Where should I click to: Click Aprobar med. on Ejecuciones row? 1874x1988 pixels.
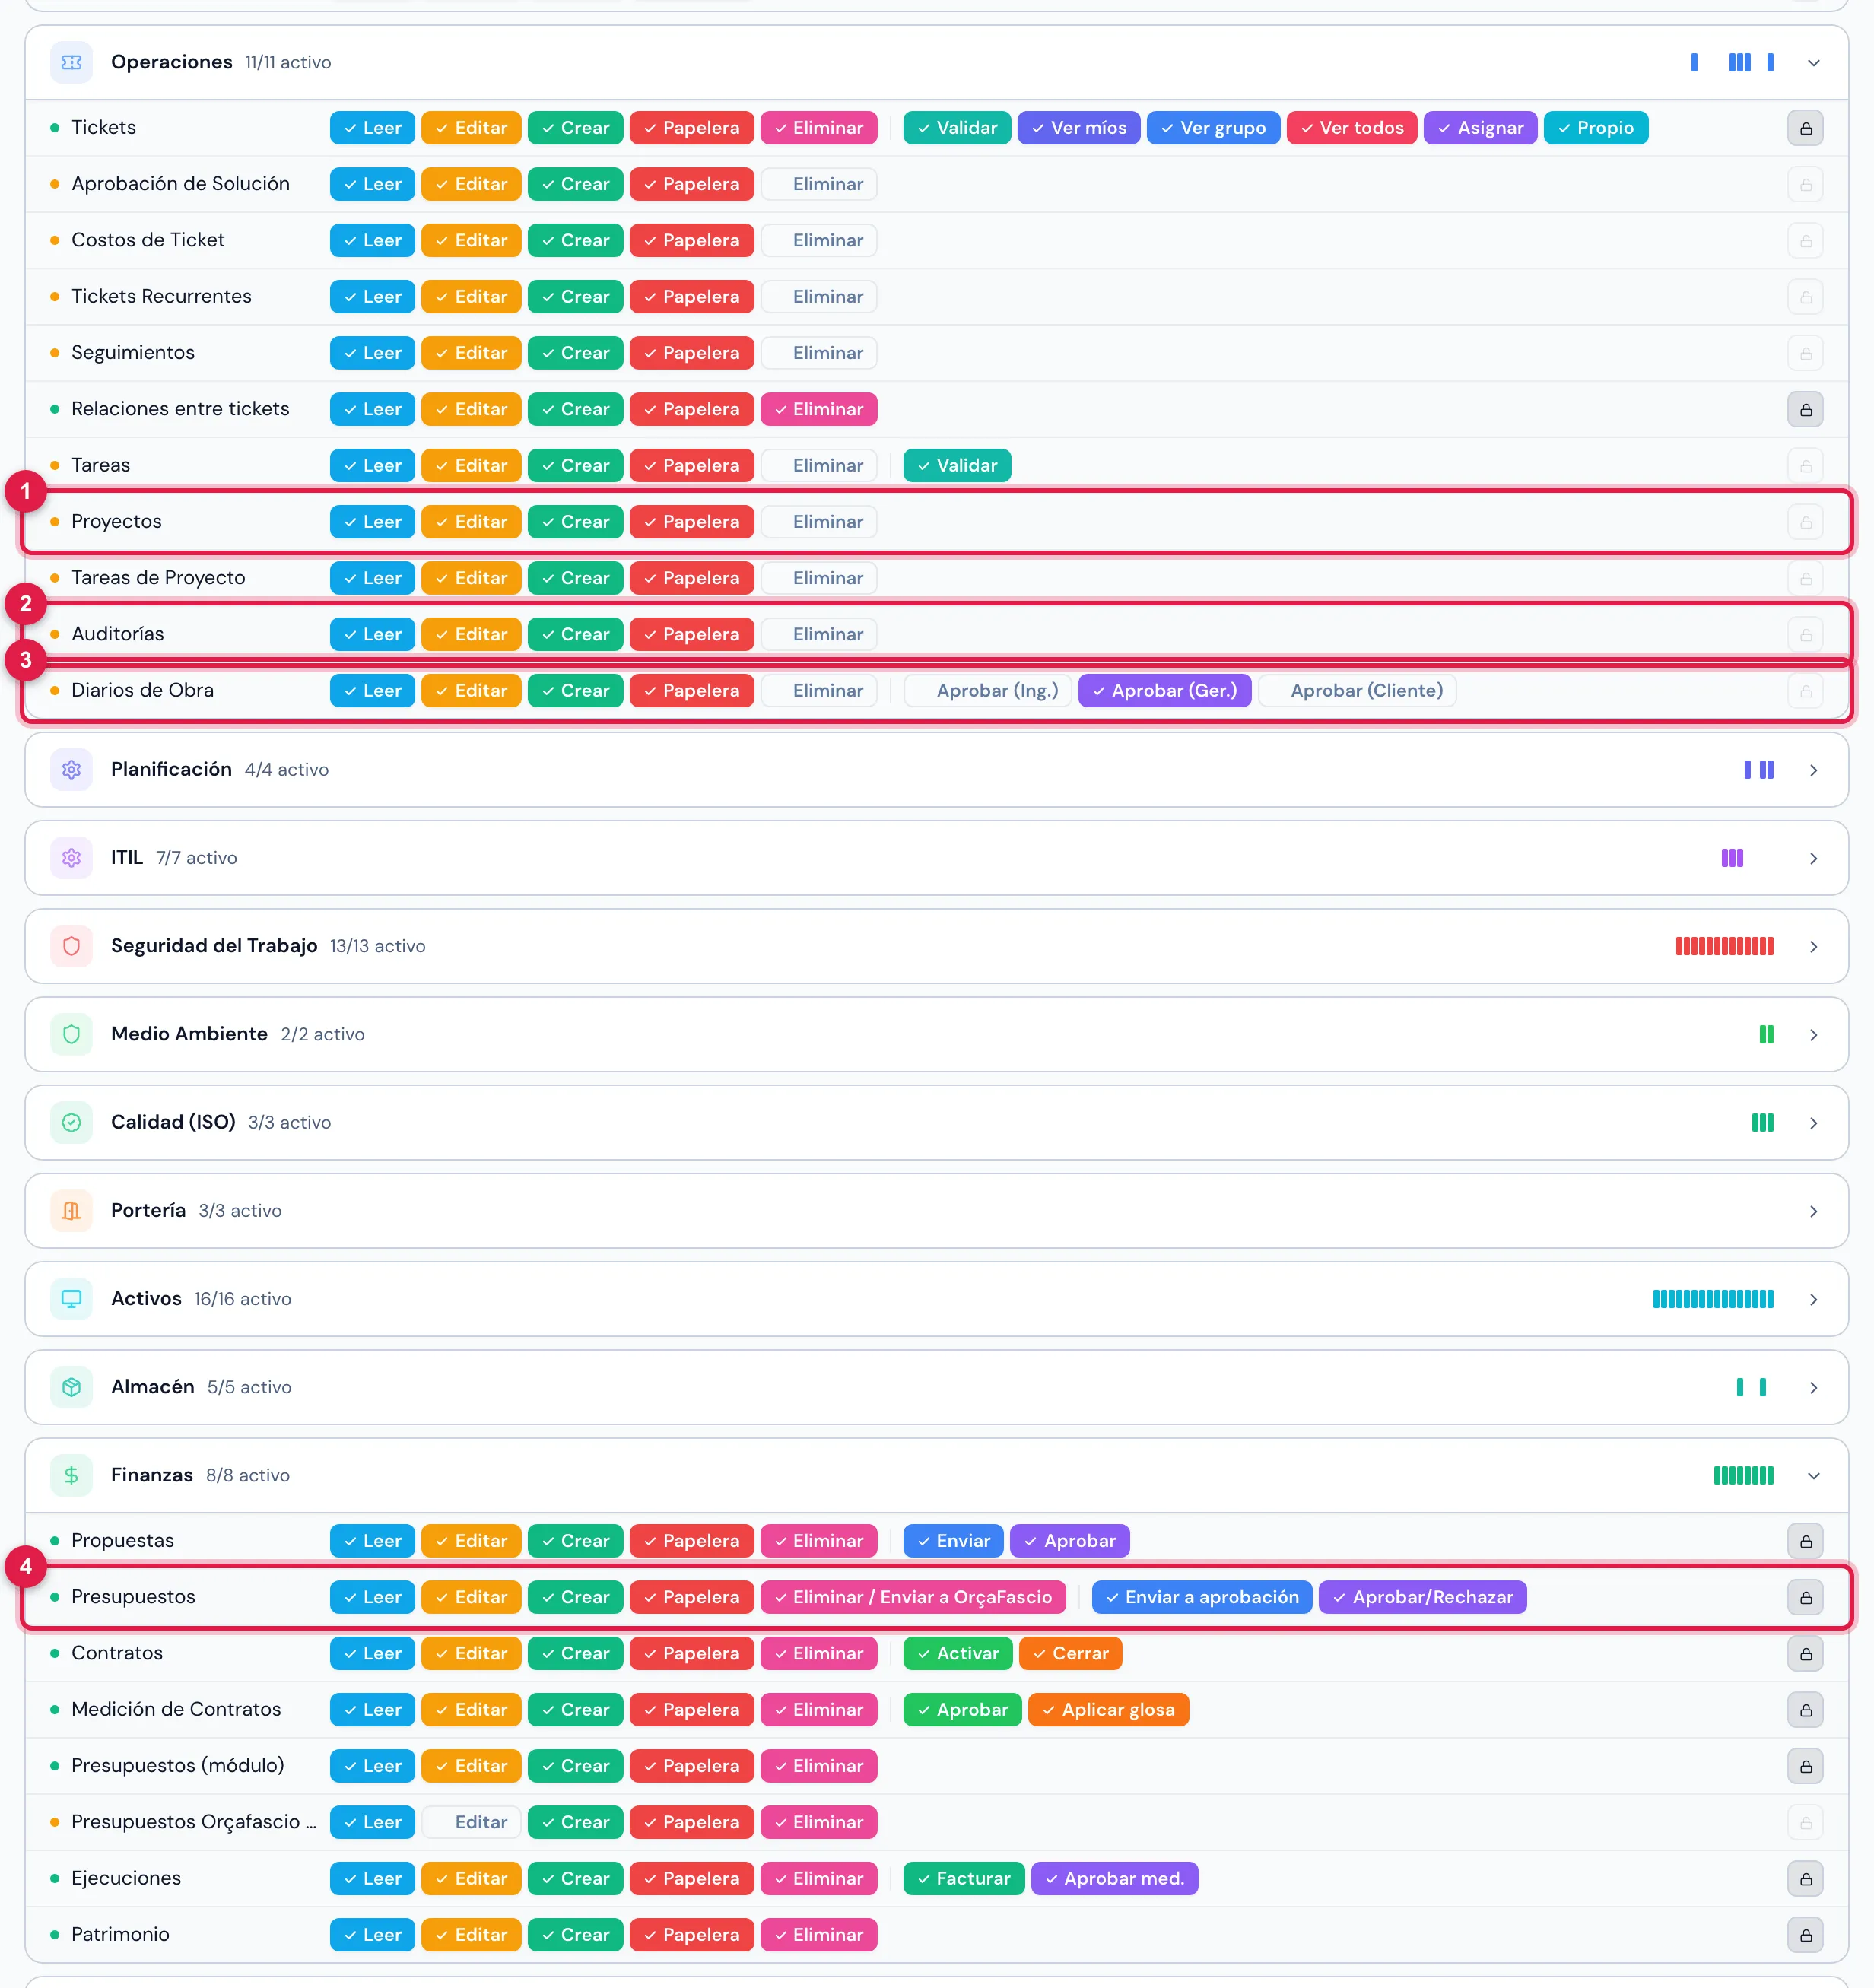(x=1114, y=1878)
